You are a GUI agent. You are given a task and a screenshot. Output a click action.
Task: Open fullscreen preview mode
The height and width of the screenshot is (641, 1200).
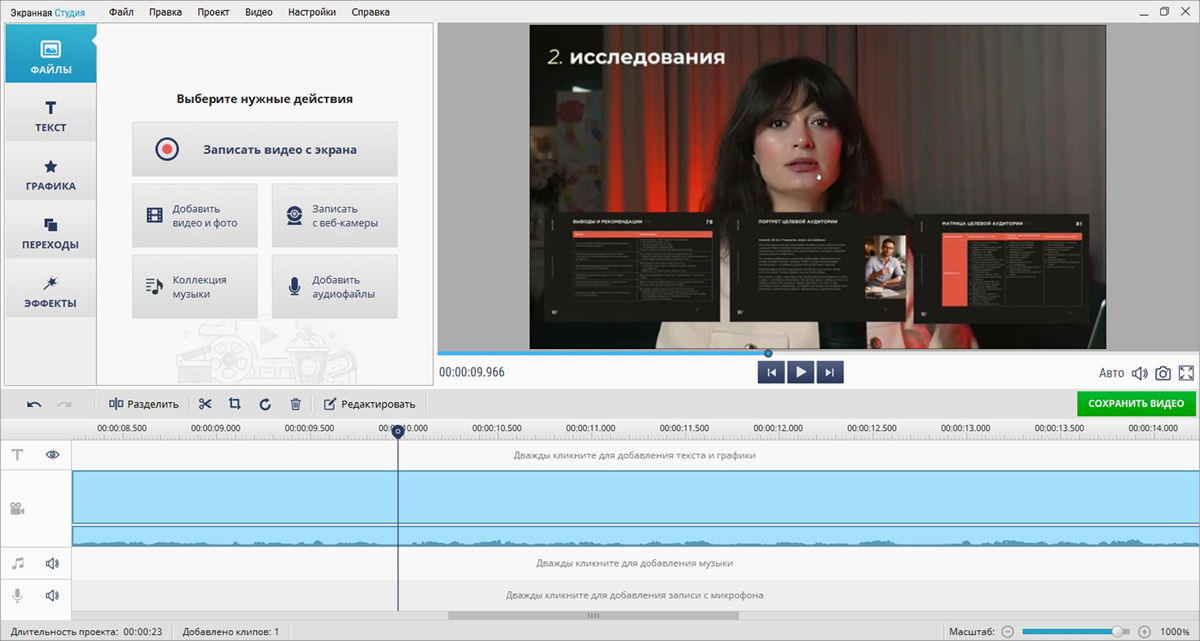(1186, 373)
